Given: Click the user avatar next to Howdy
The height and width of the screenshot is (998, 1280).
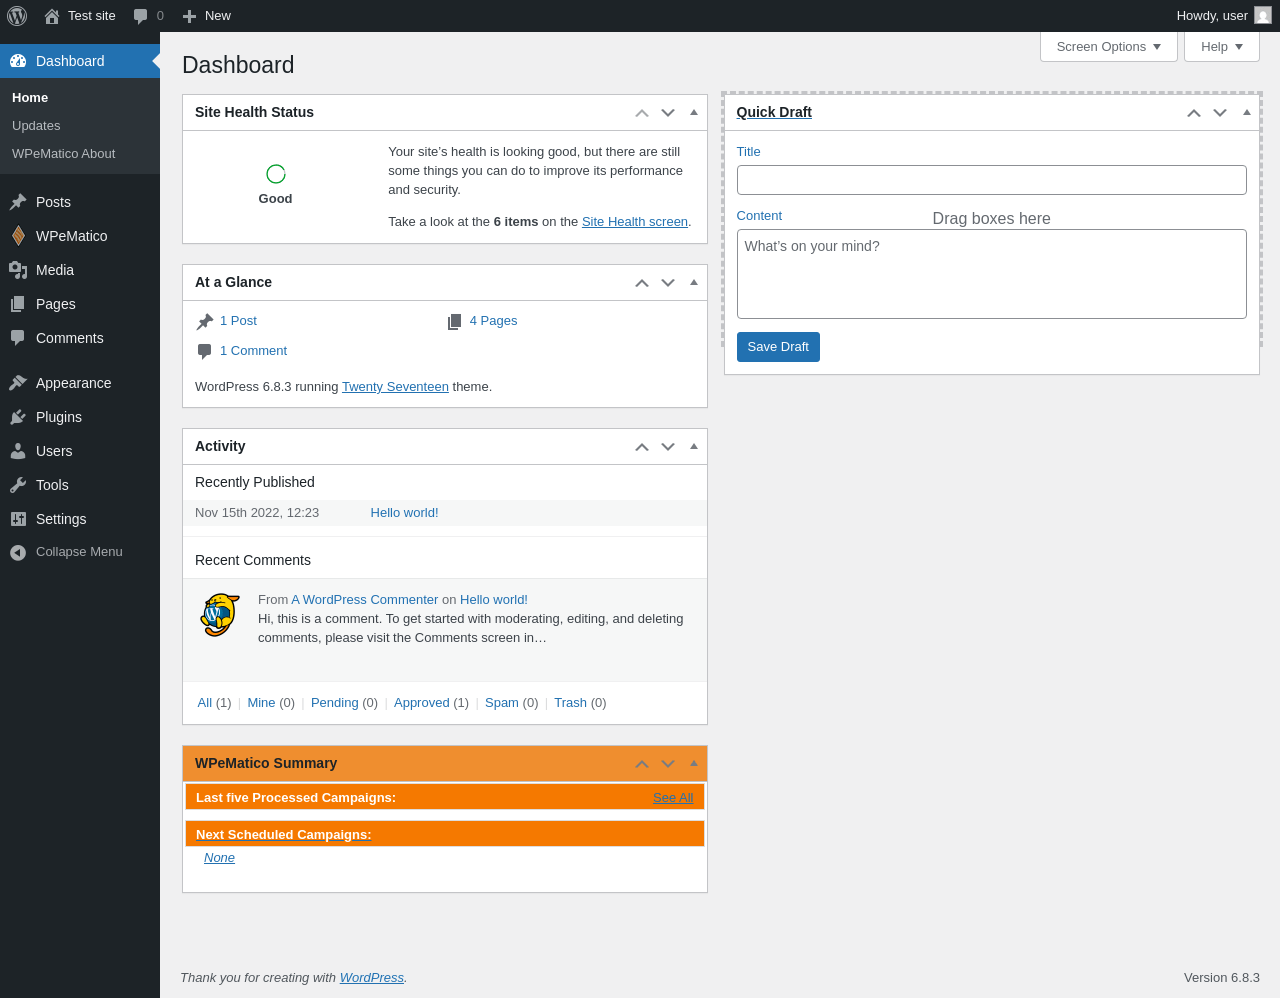Looking at the screenshot, I should [x=1263, y=16].
